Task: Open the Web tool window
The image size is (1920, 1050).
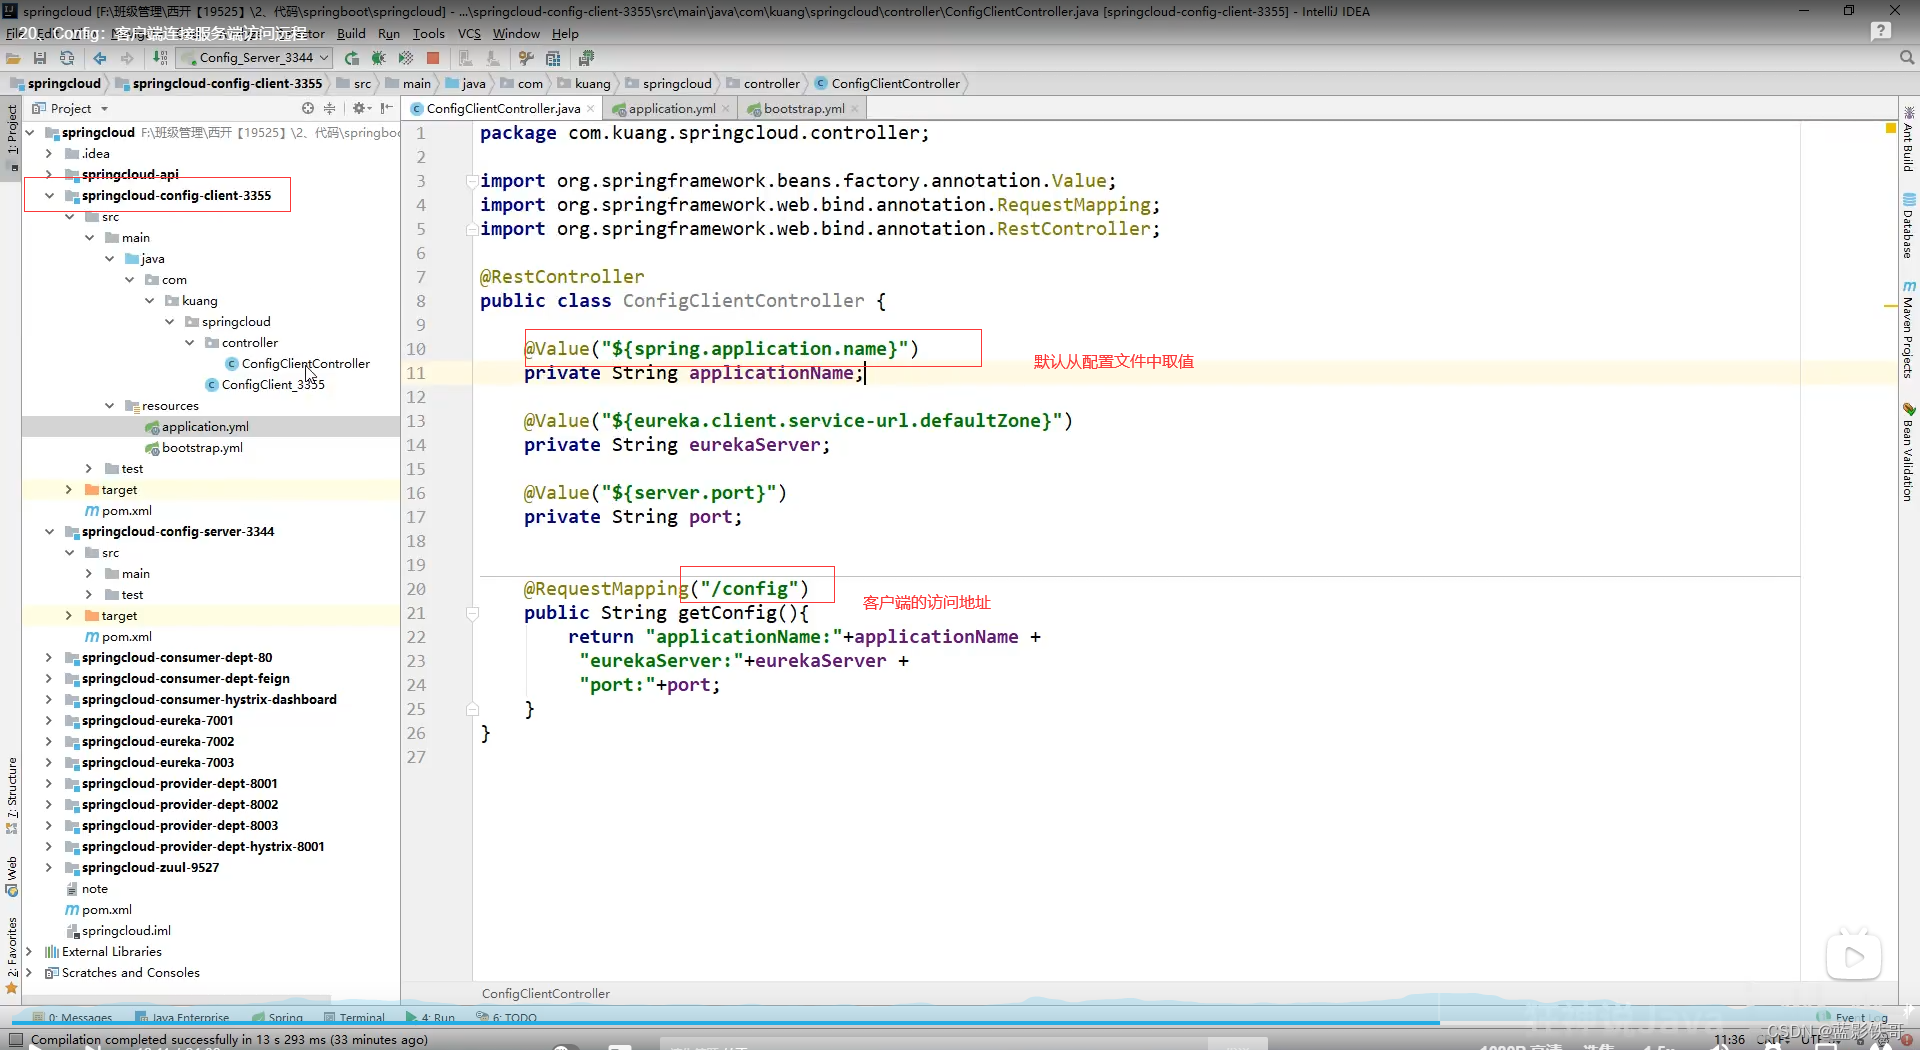Action: (x=11, y=877)
